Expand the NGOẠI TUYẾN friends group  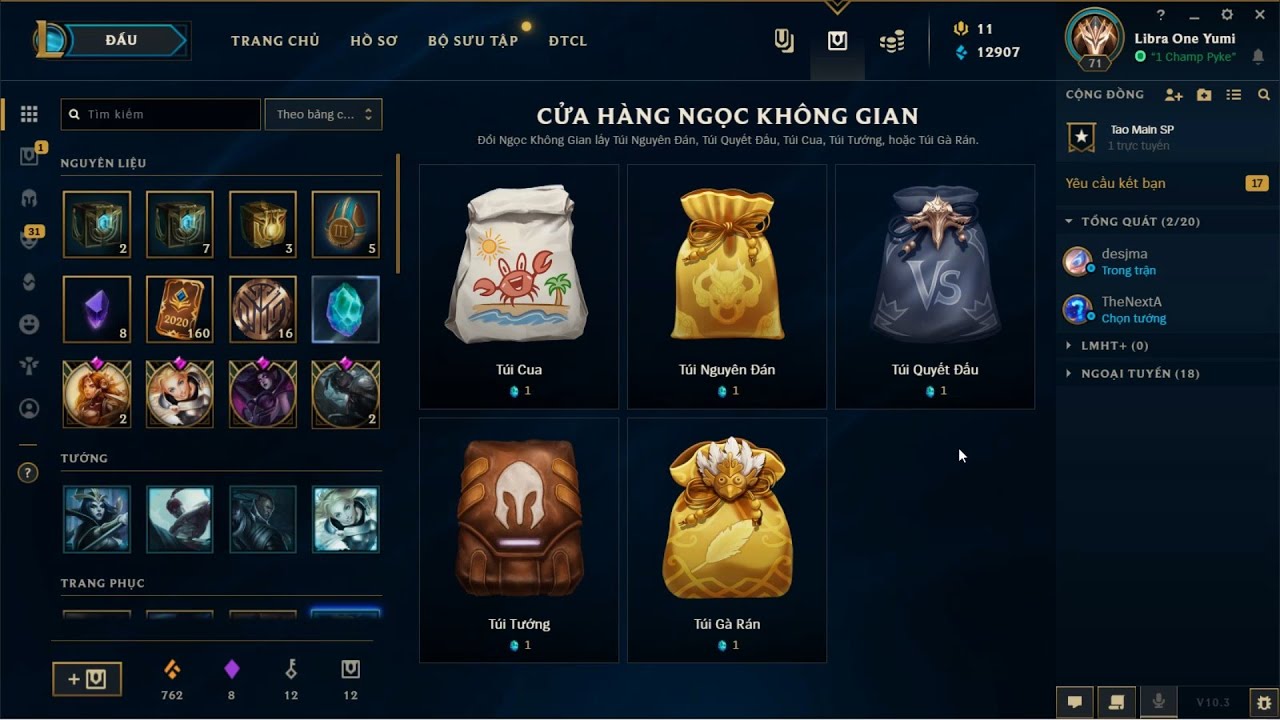coord(1130,373)
